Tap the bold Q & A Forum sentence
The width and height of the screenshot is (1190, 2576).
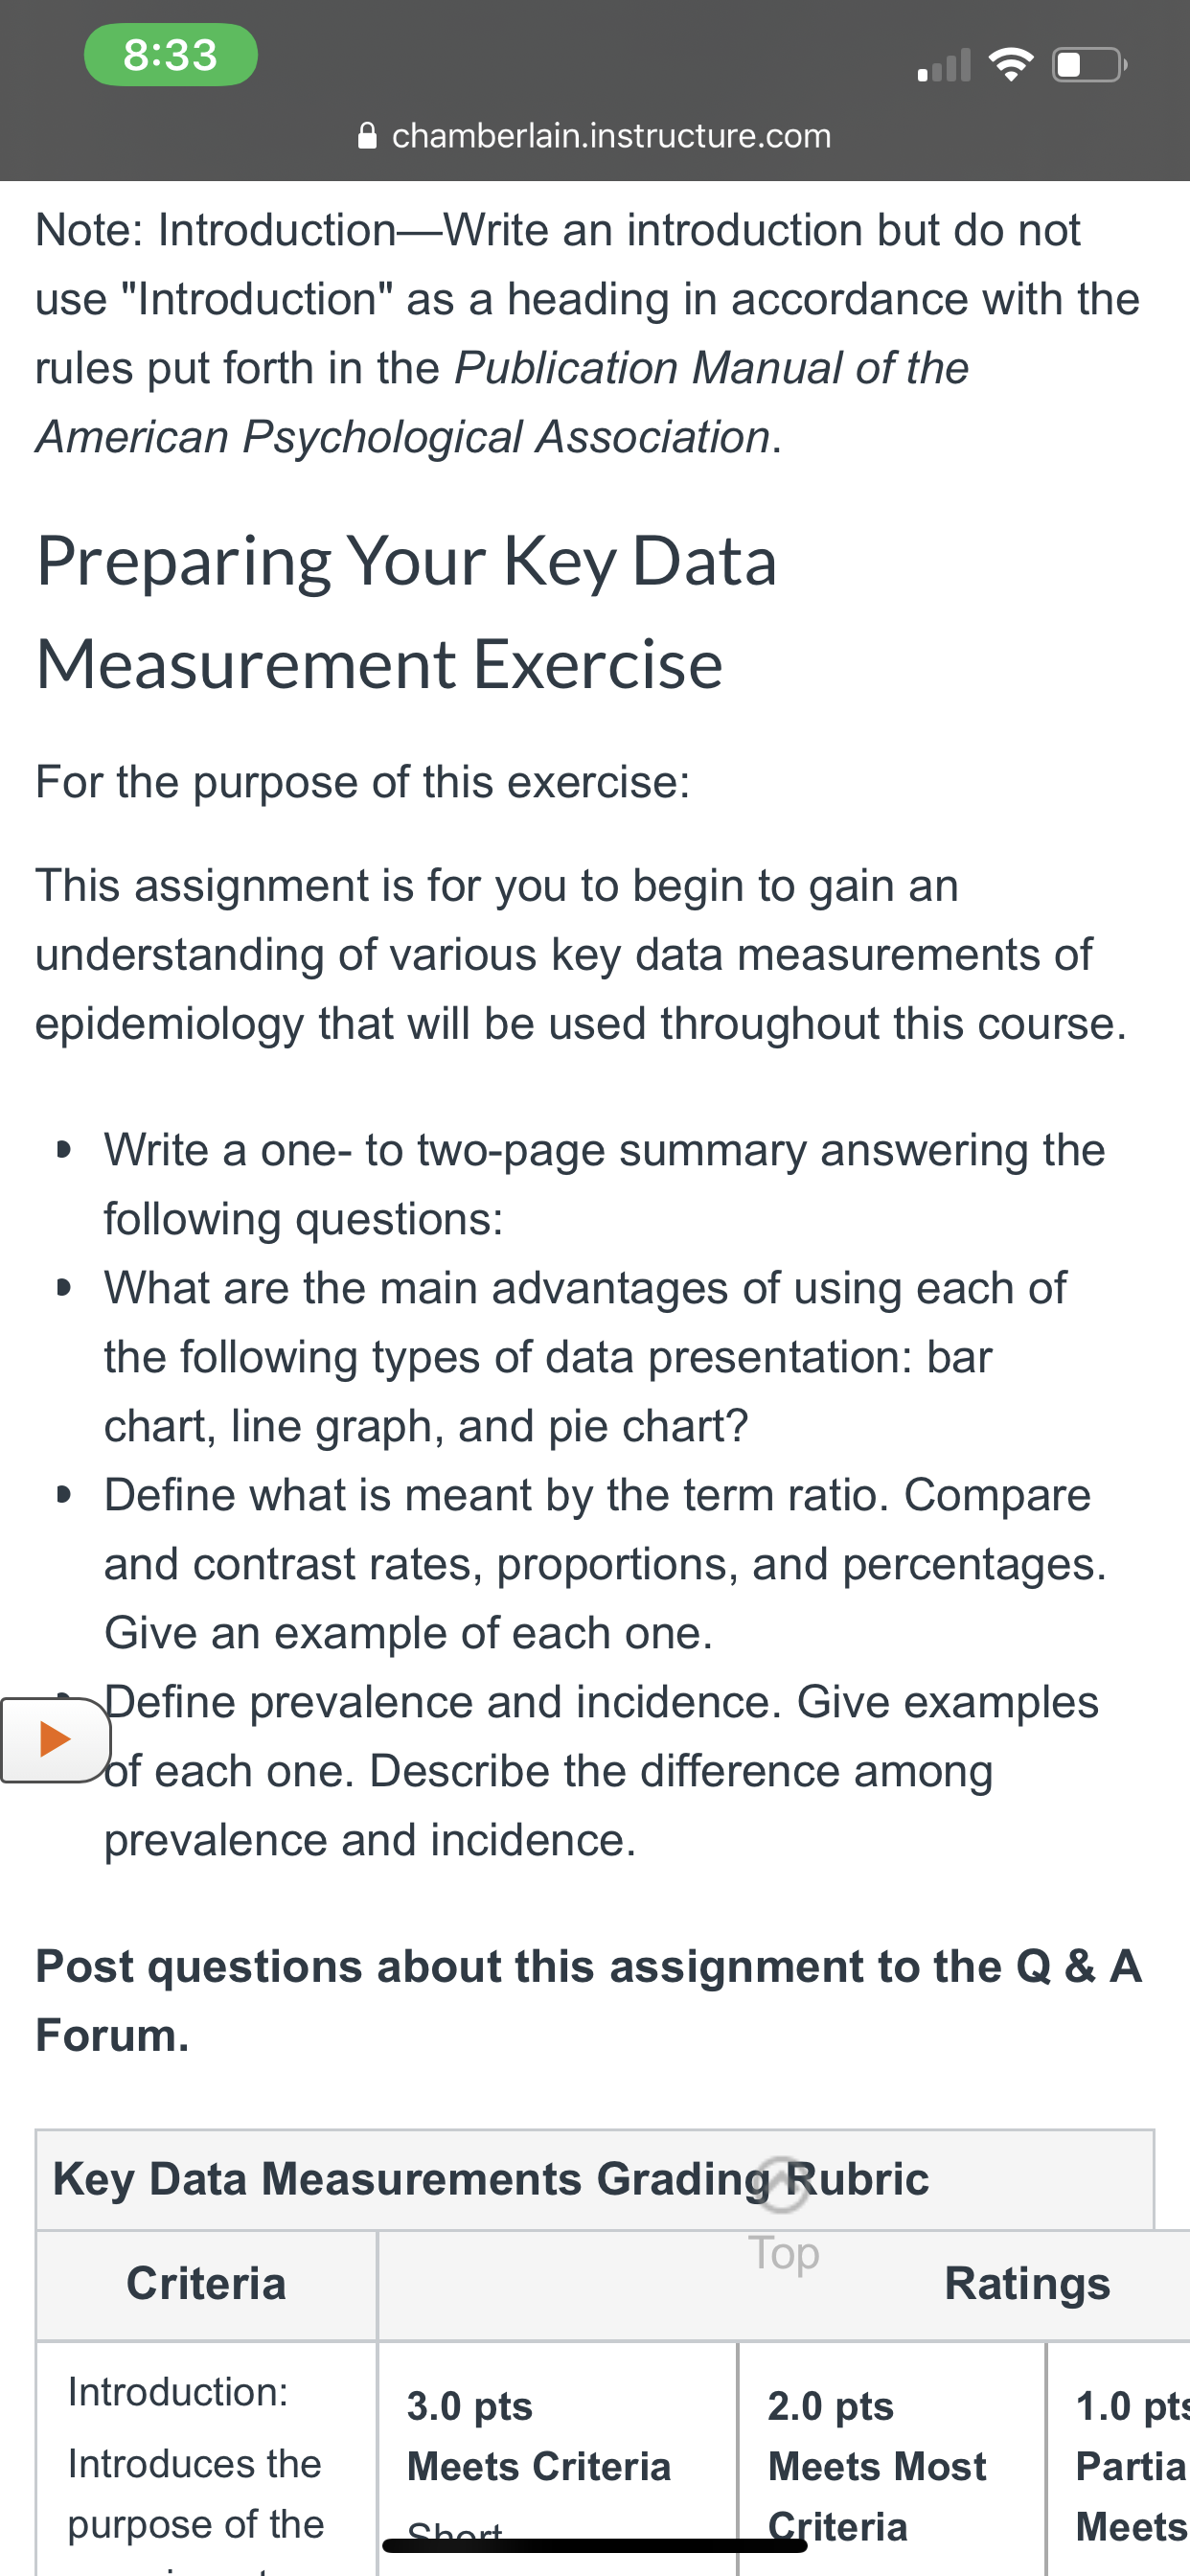(x=589, y=2000)
